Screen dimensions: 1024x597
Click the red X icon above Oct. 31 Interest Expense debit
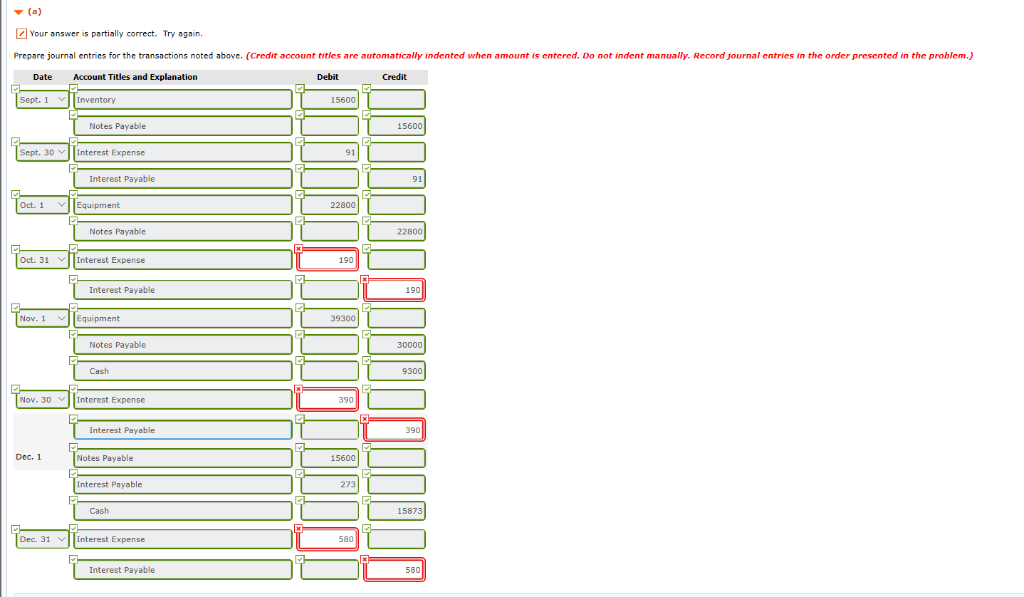click(300, 250)
